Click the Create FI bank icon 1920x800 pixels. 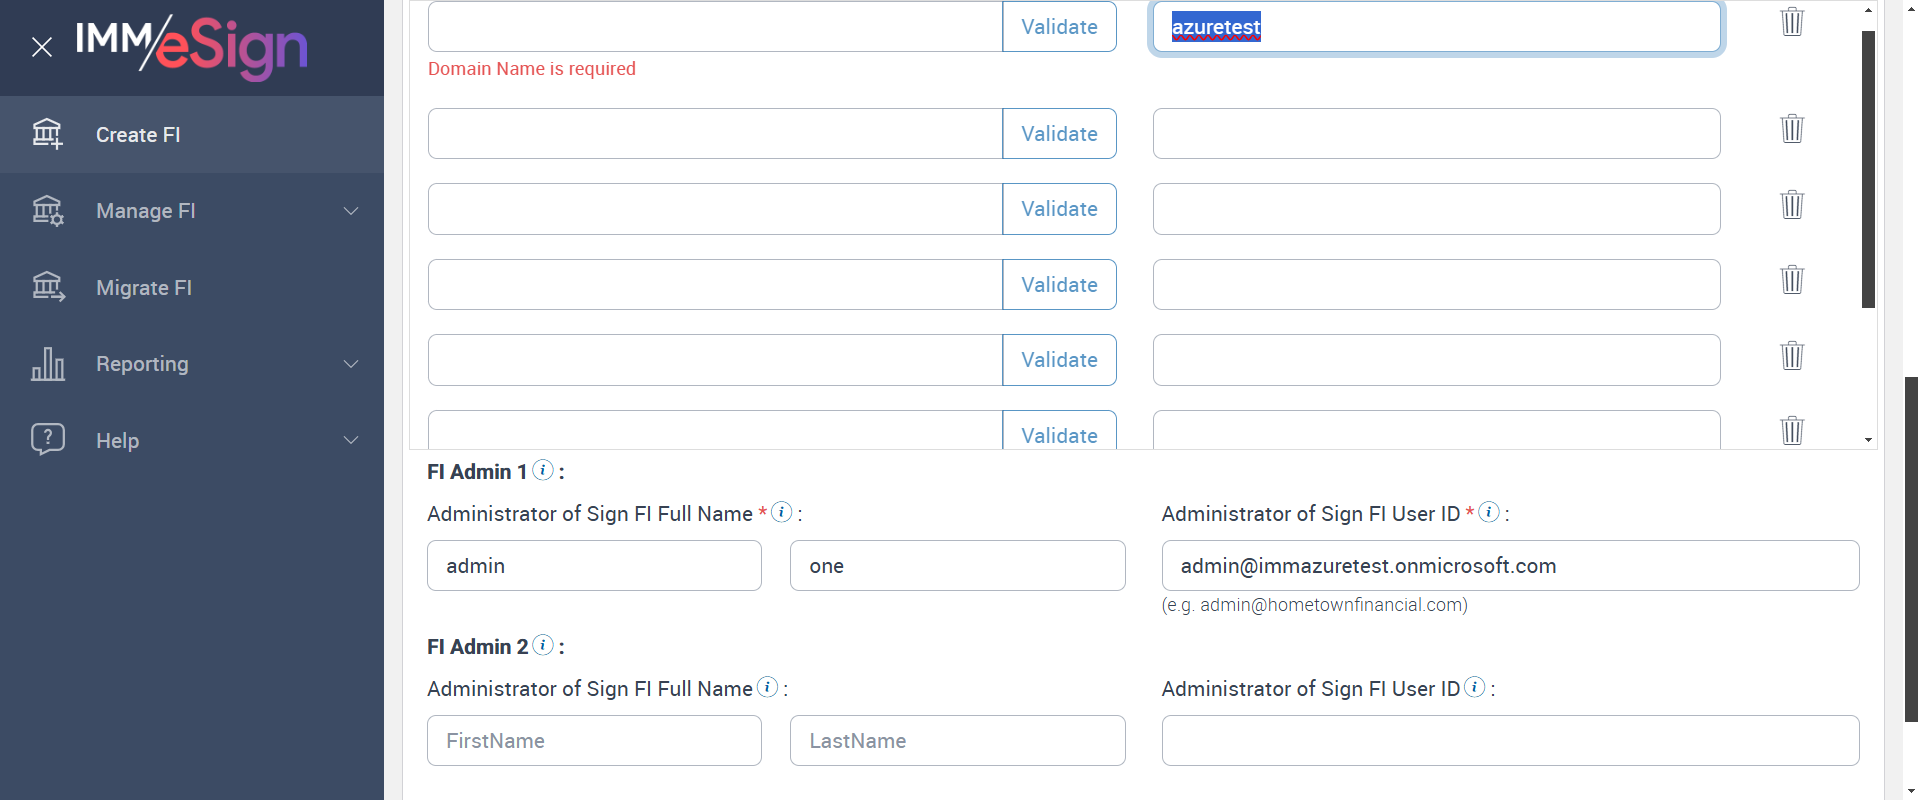[47, 134]
